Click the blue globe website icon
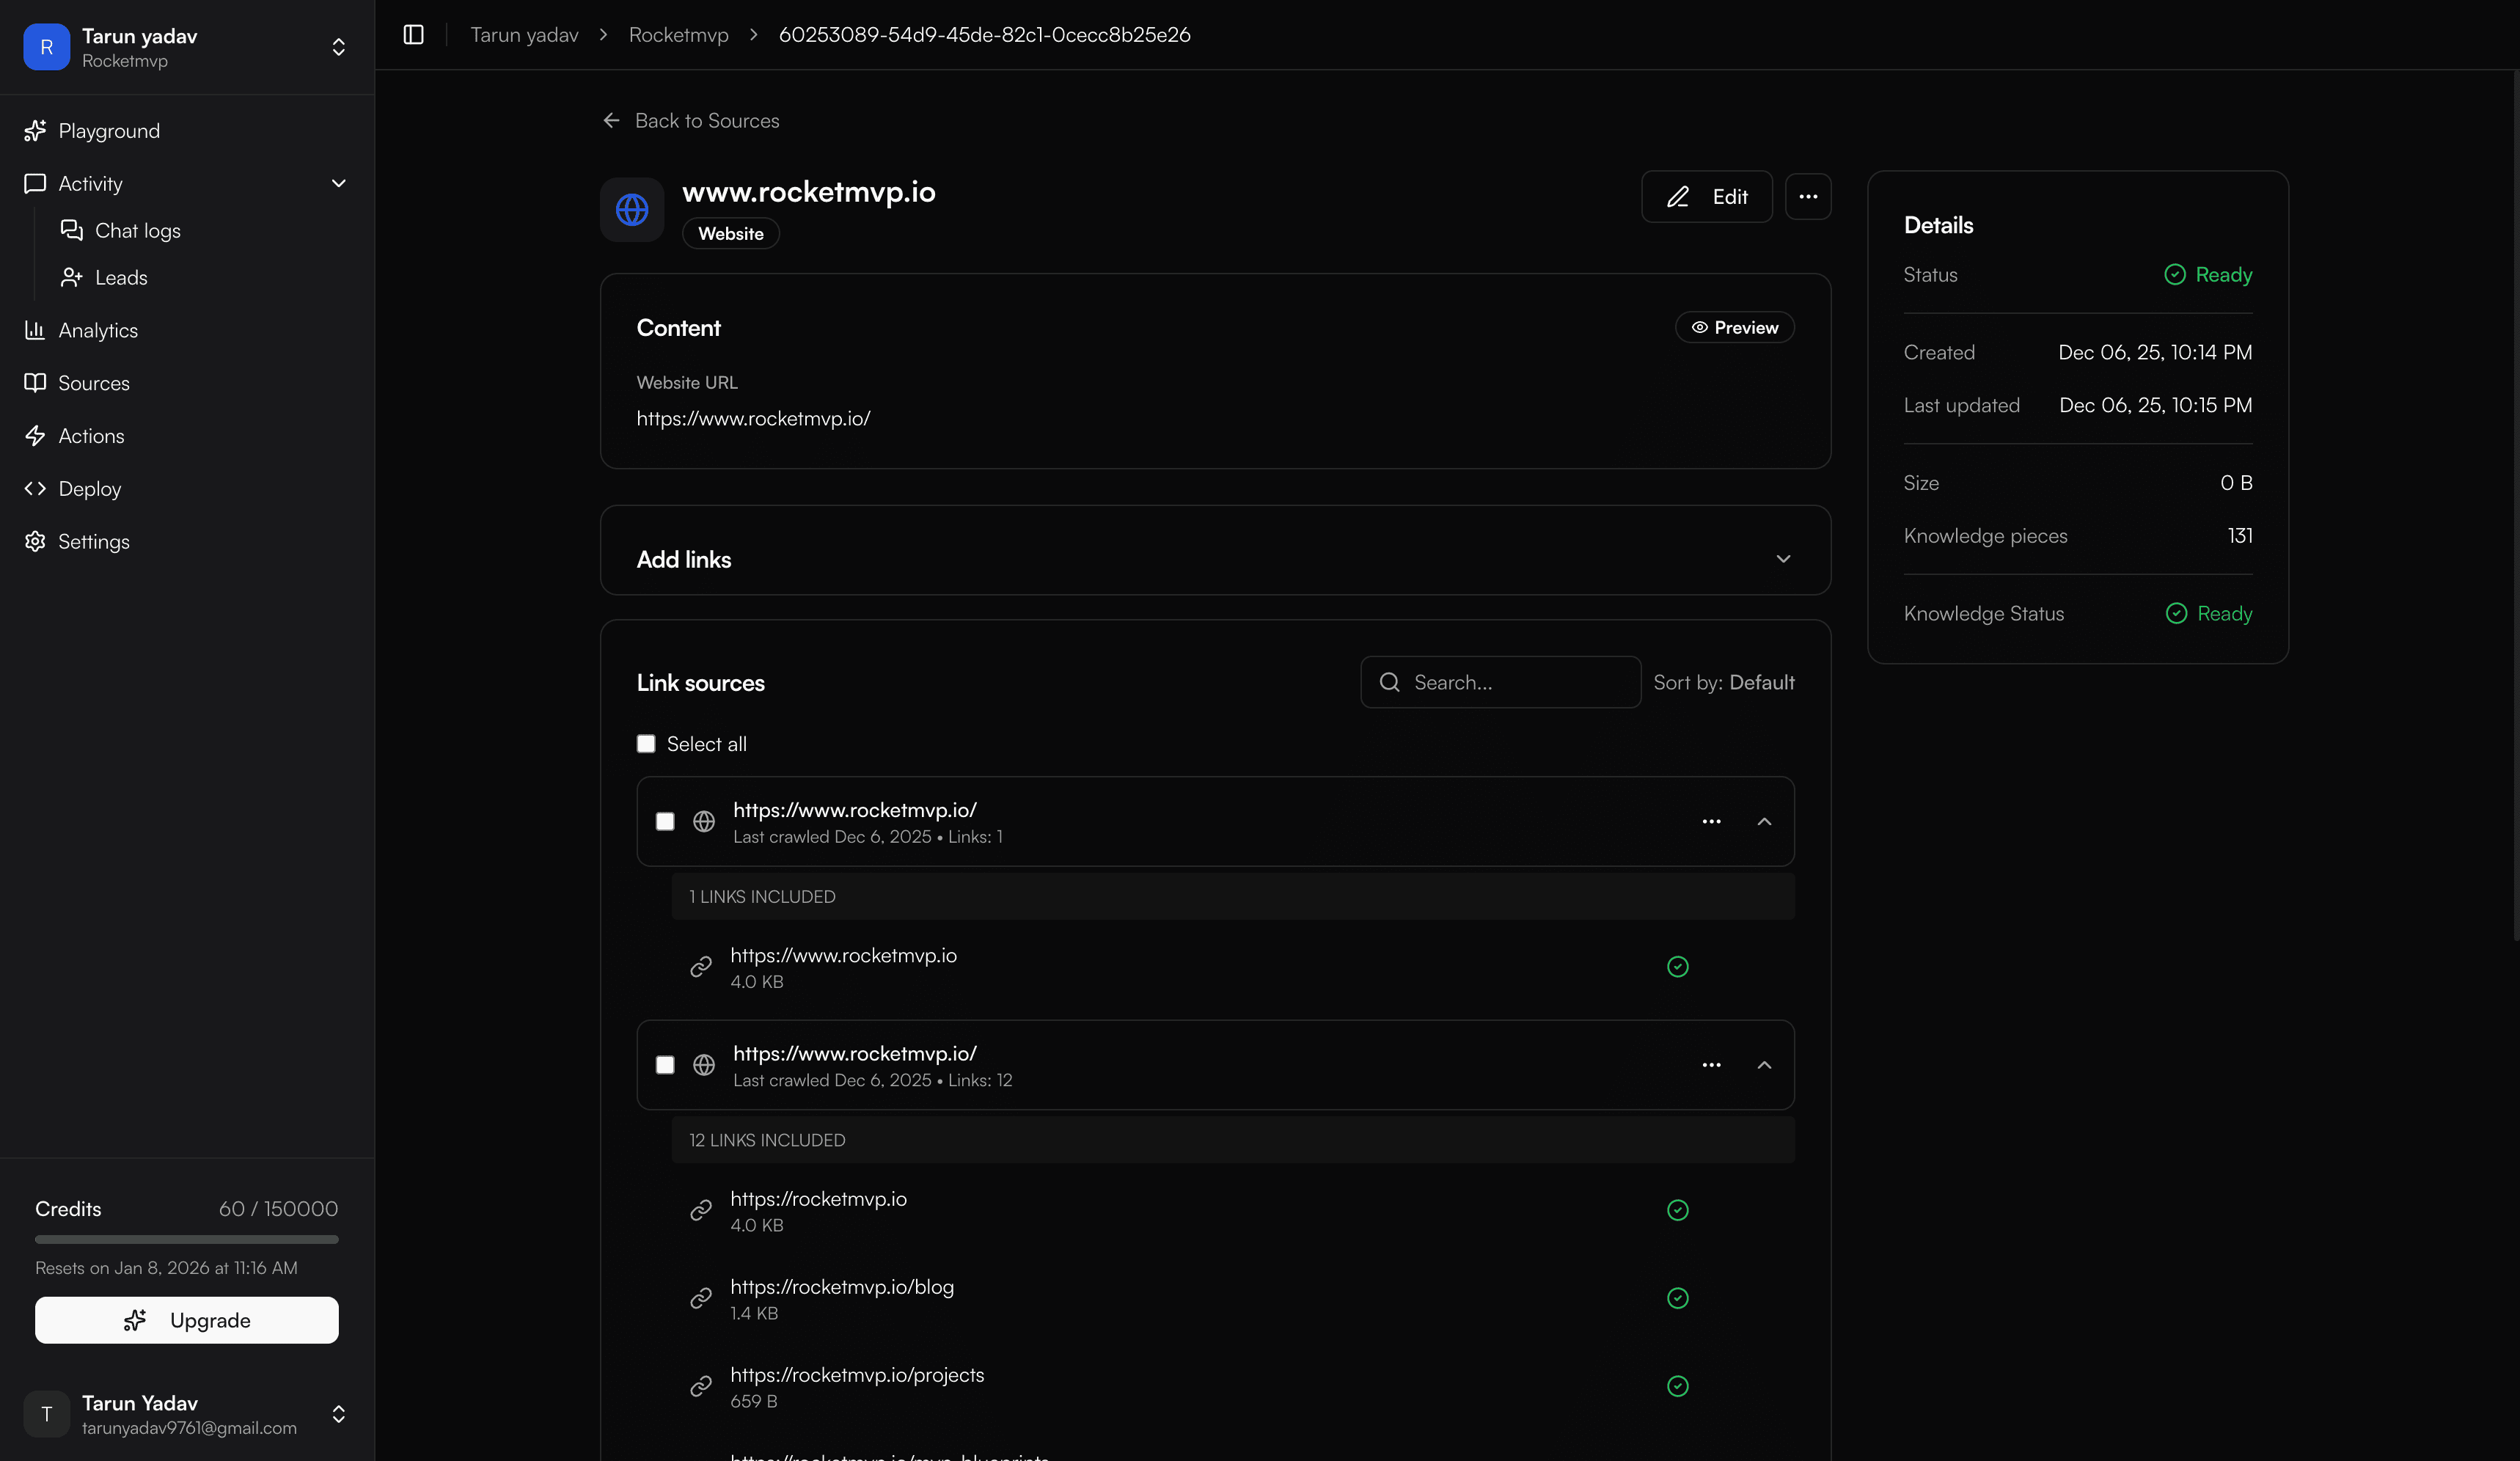Image resolution: width=2520 pixels, height=1461 pixels. [632, 210]
